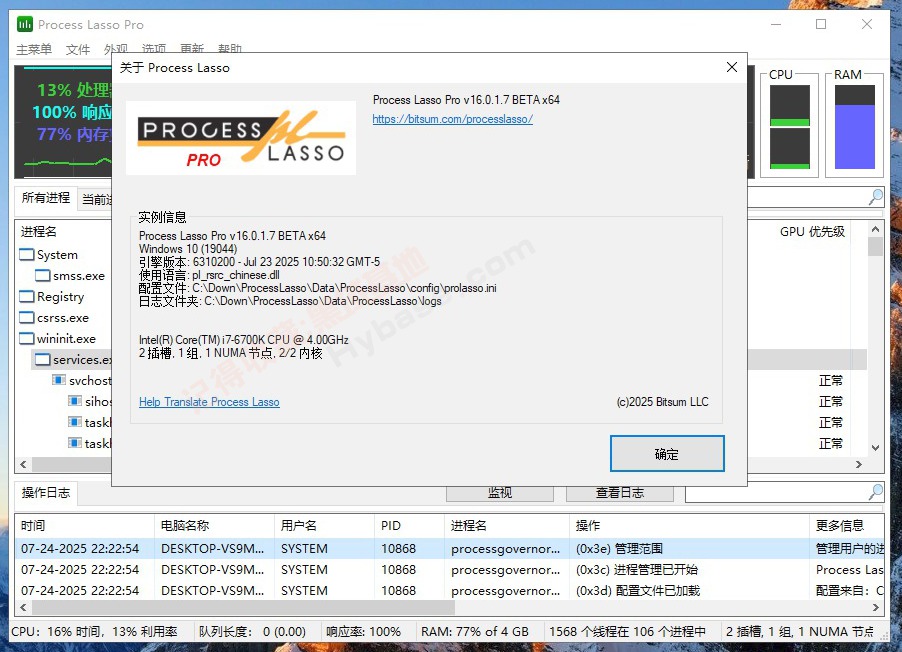
Task: Click the log horizontal scrollbar thumb
Action: coord(243,607)
